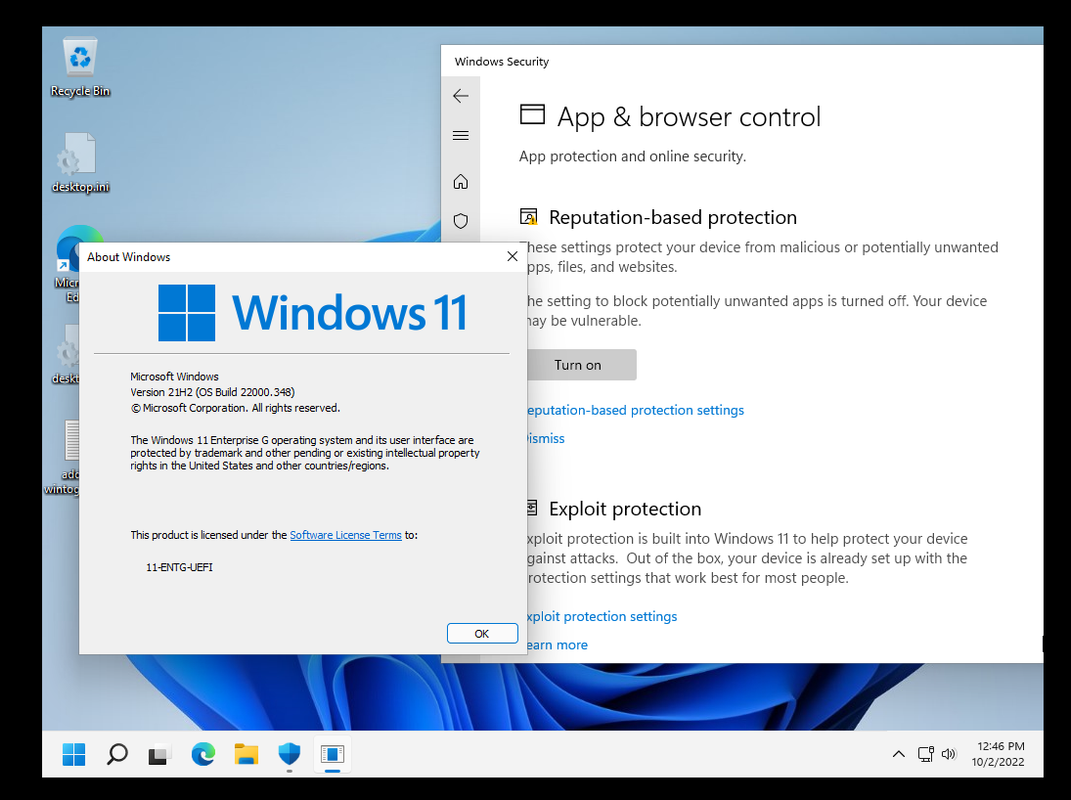Open Virus & threat protection shield icon
The image size is (1071, 800).
click(460, 221)
